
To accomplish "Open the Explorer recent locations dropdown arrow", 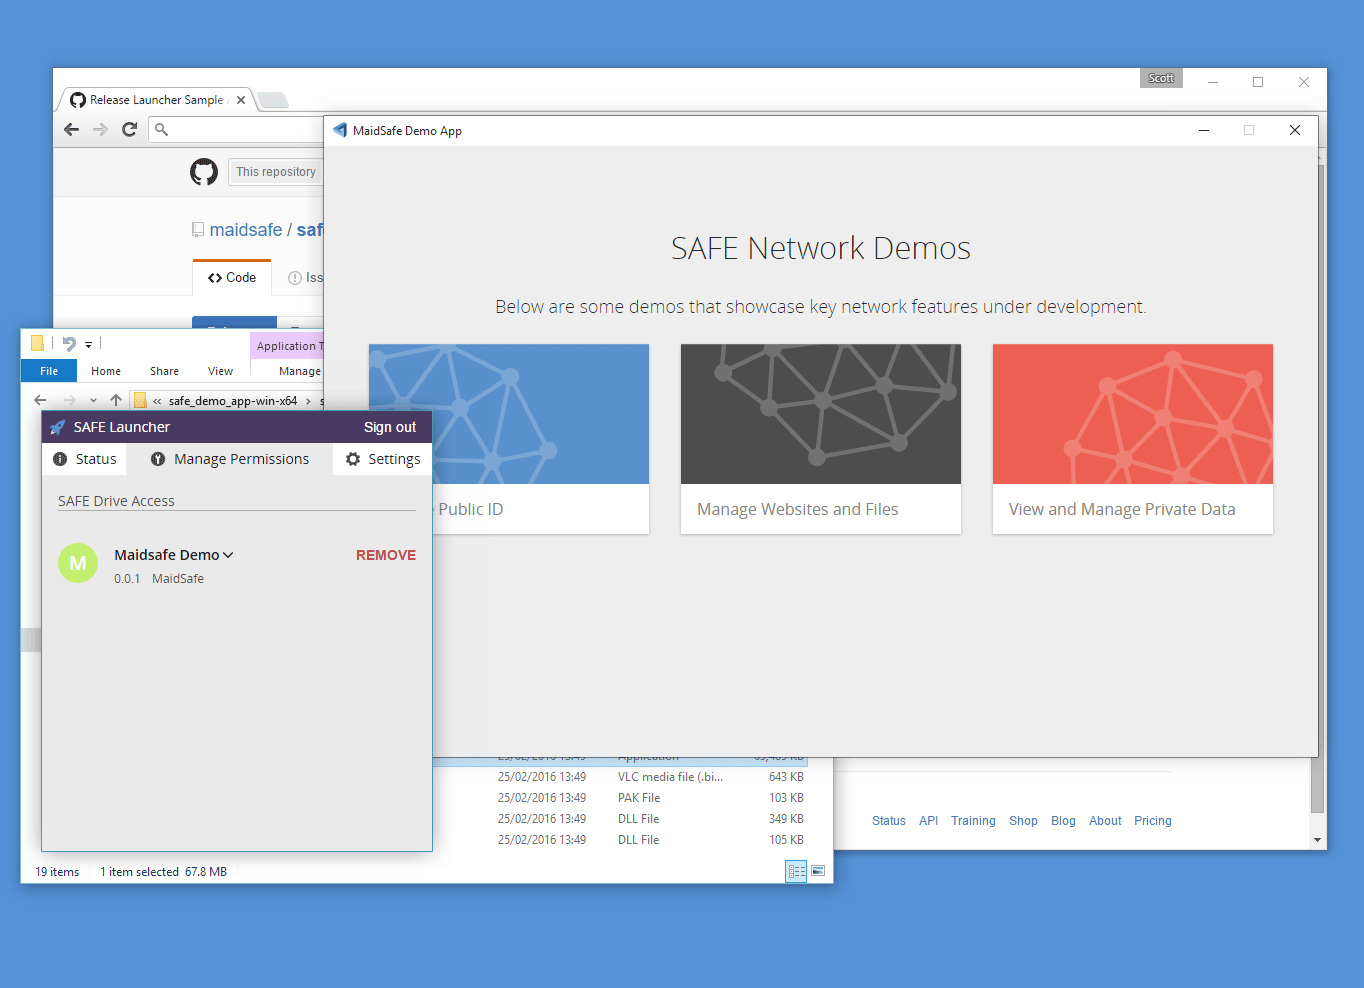I will (93, 400).
